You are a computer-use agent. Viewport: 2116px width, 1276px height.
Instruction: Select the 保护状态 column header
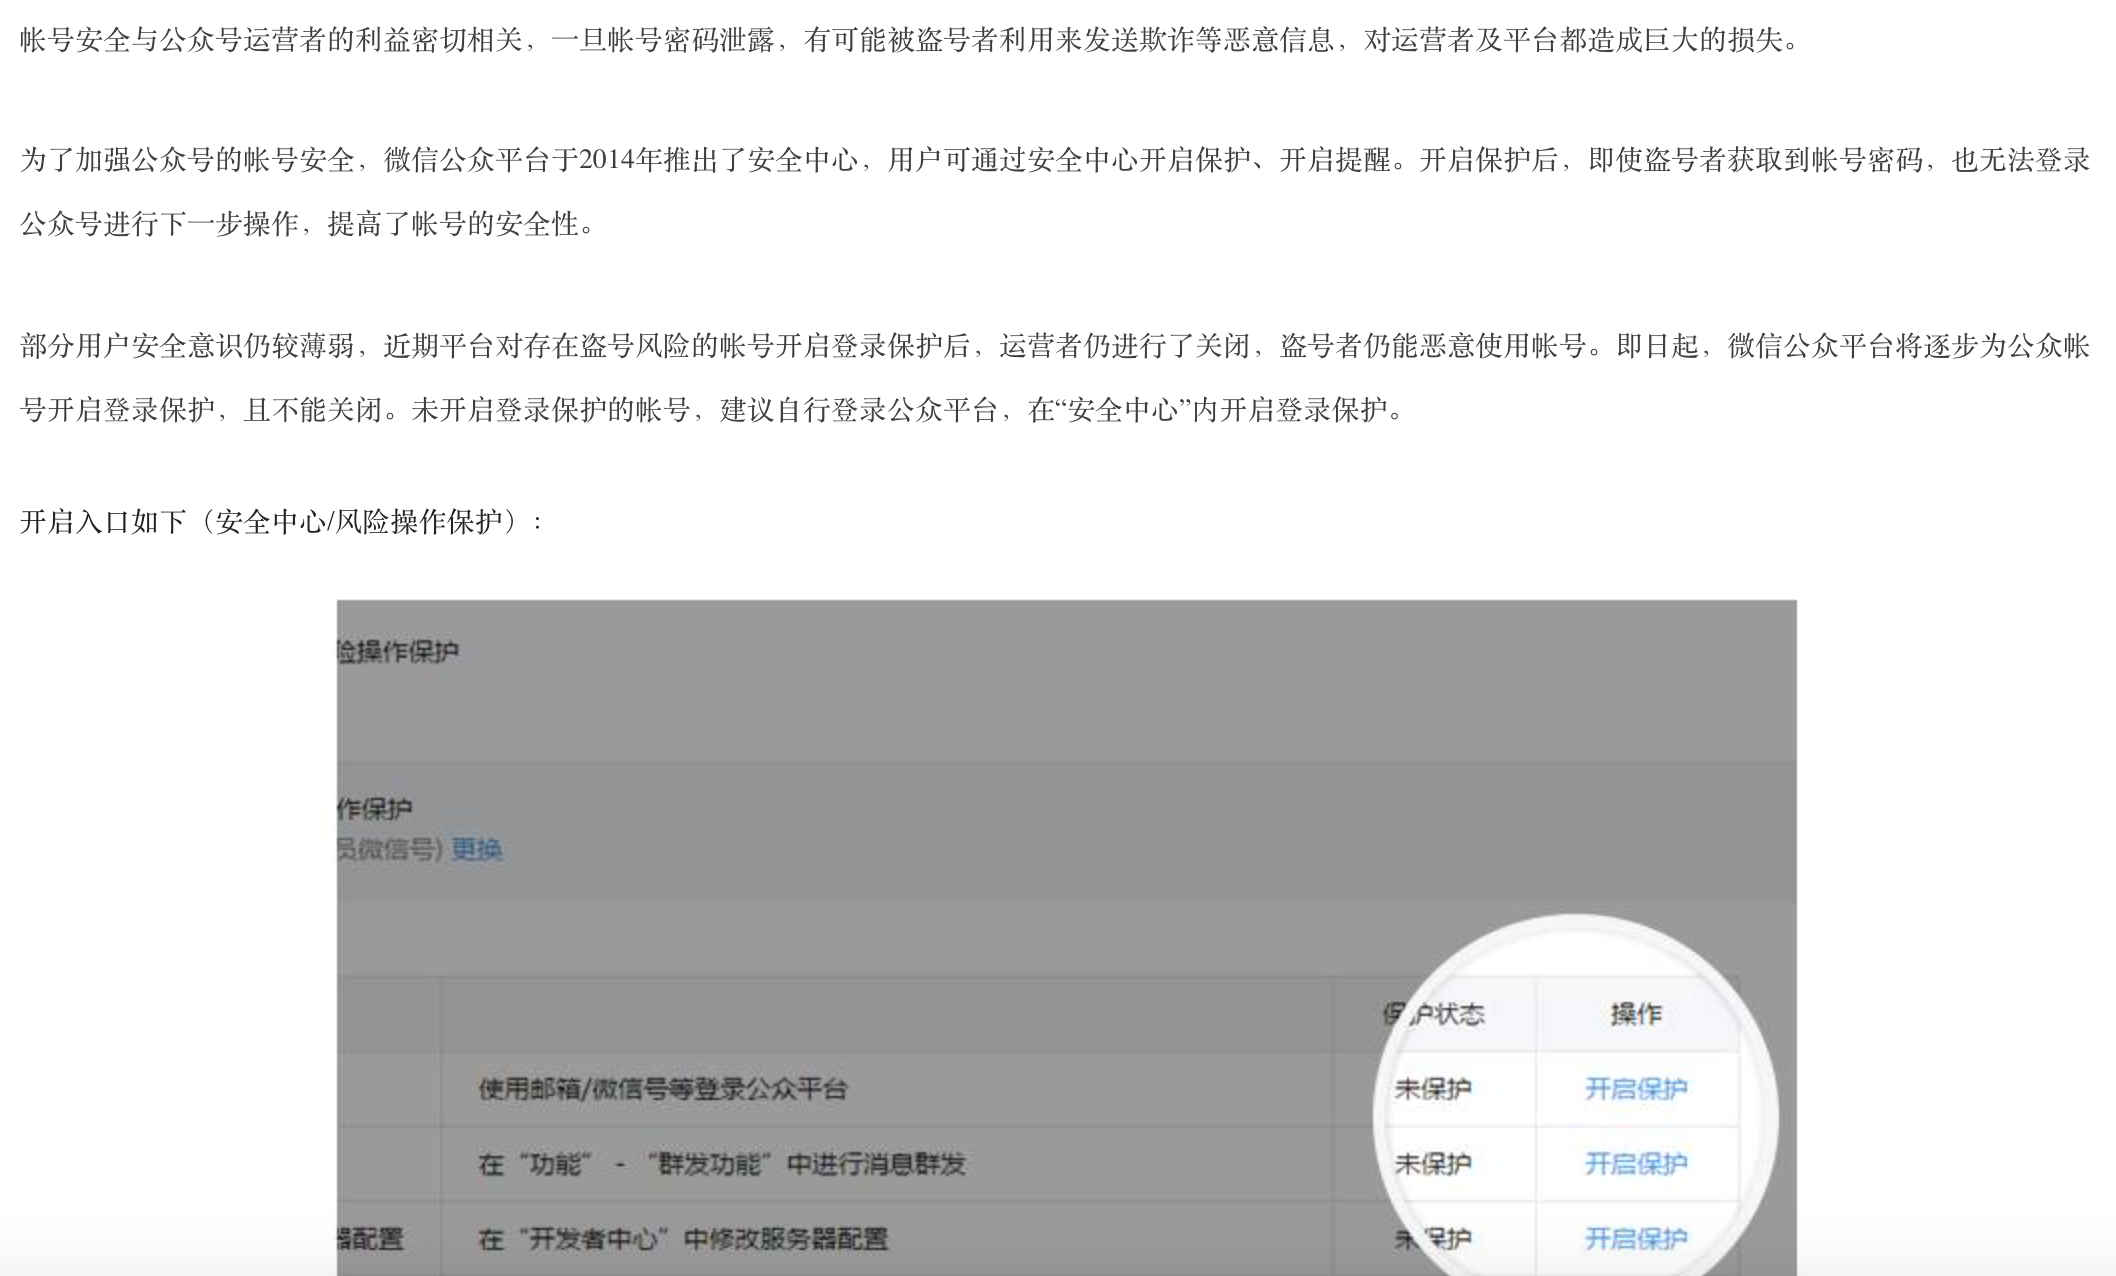(1435, 1011)
